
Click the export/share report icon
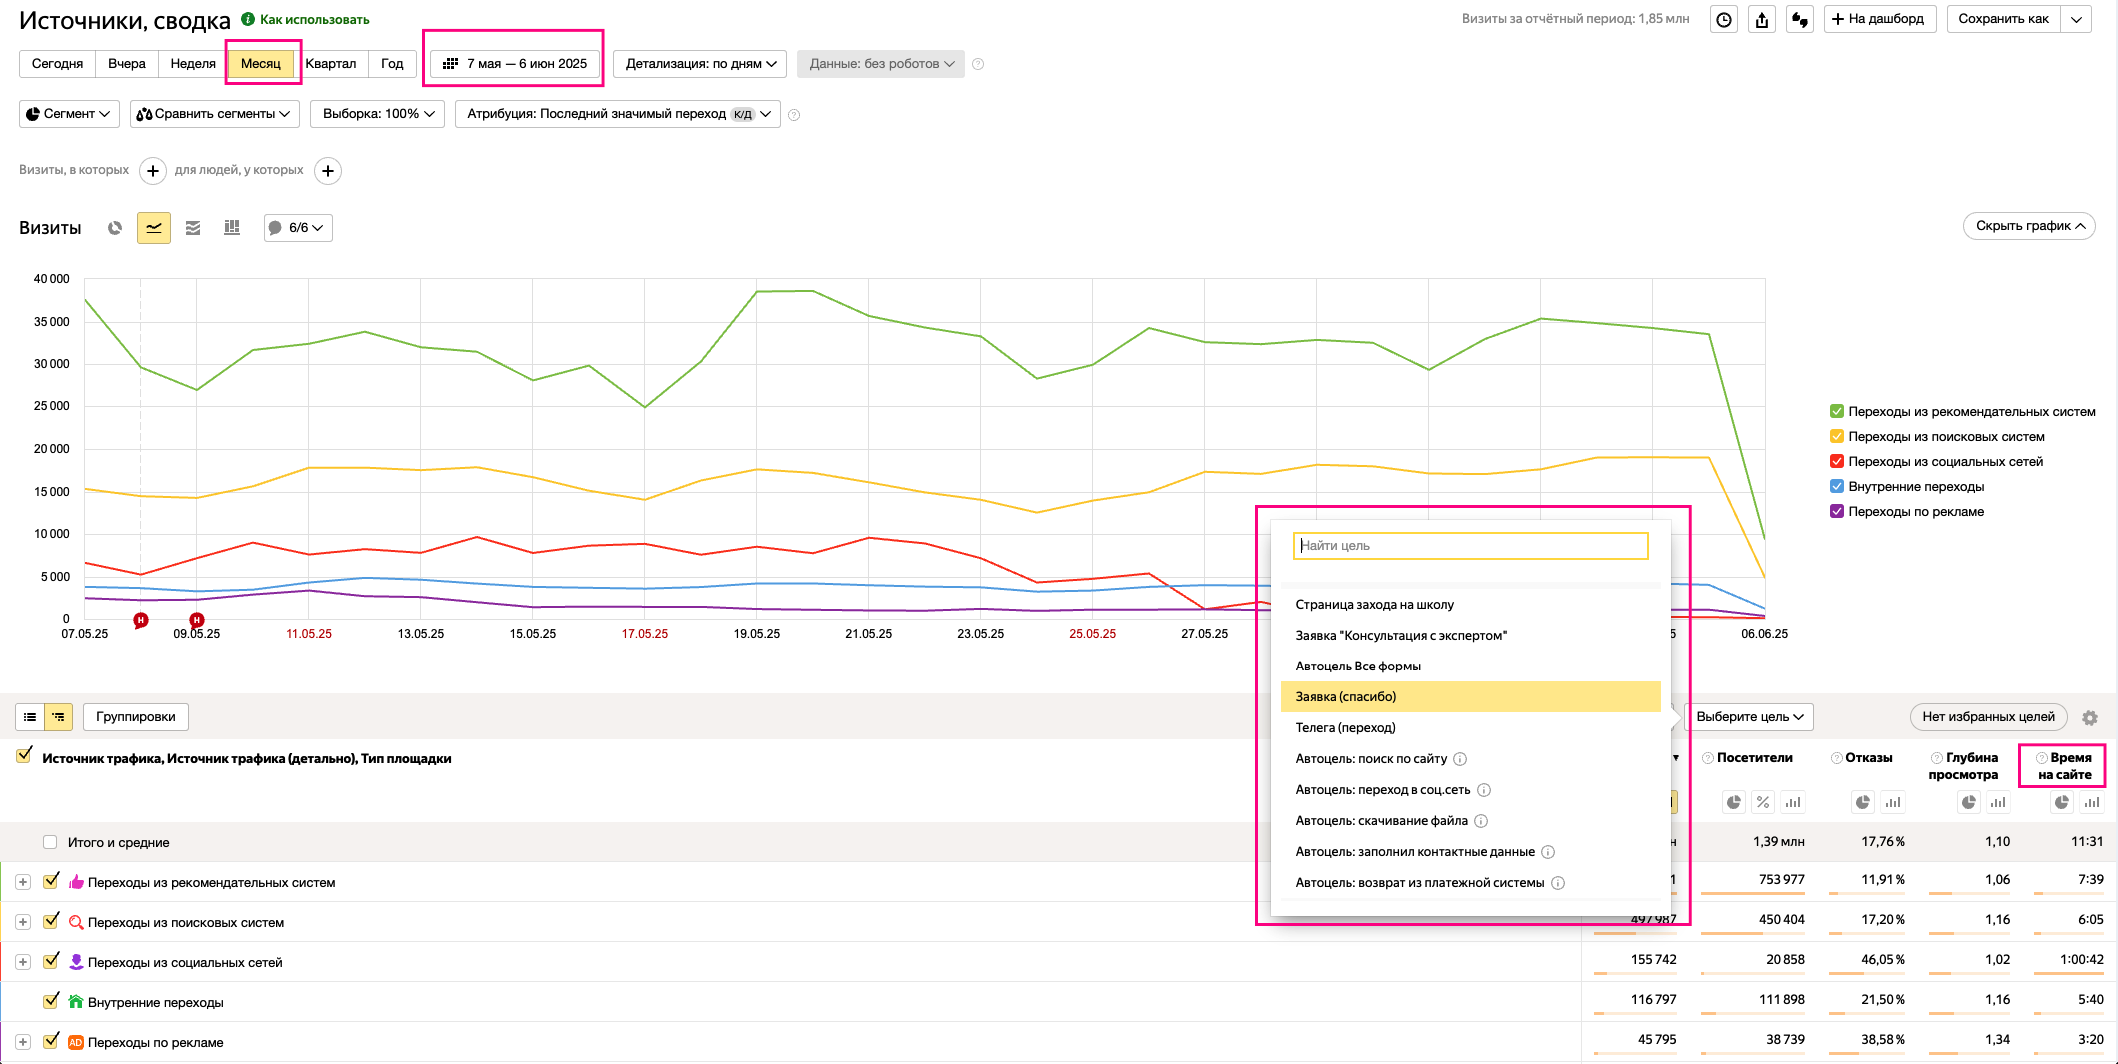(1762, 19)
